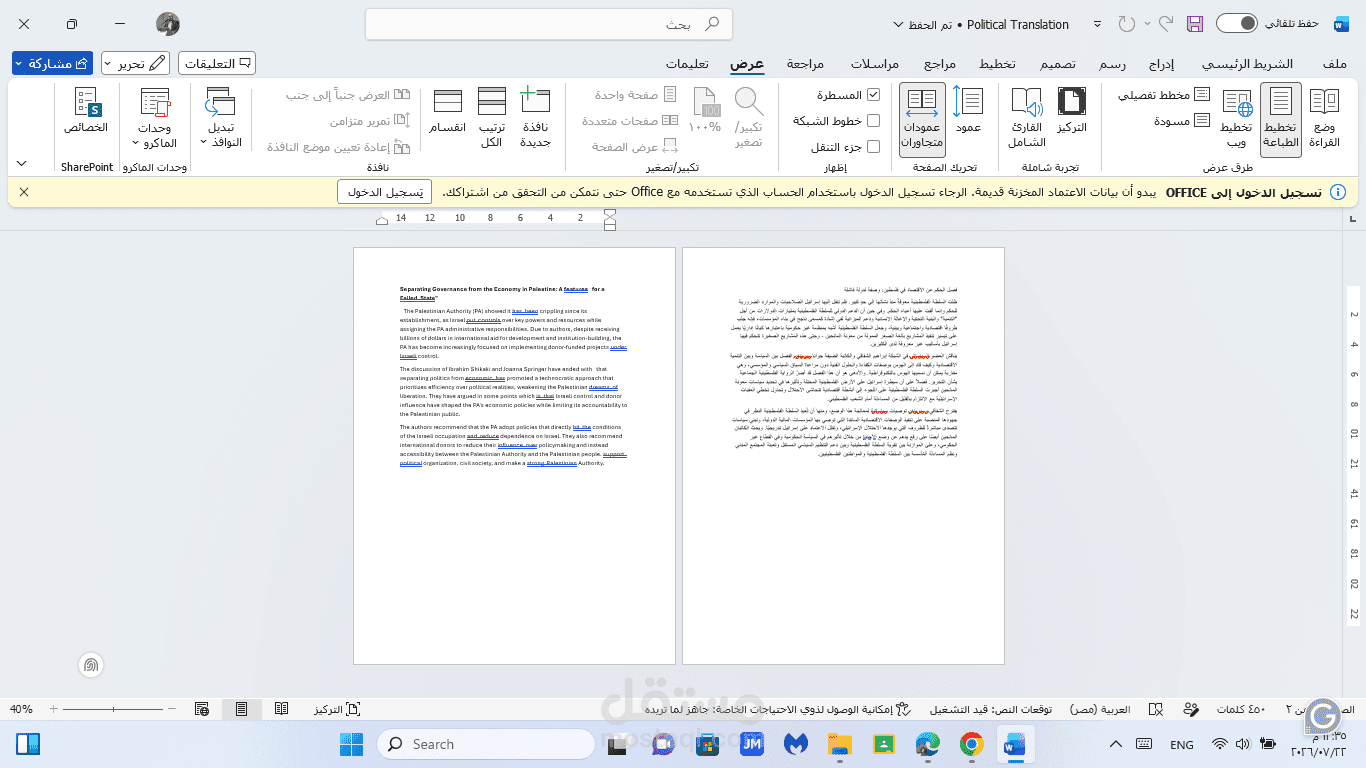Click the Save icon in title bar
This screenshot has height=768, width=1366.
(x=1194, y=24)
